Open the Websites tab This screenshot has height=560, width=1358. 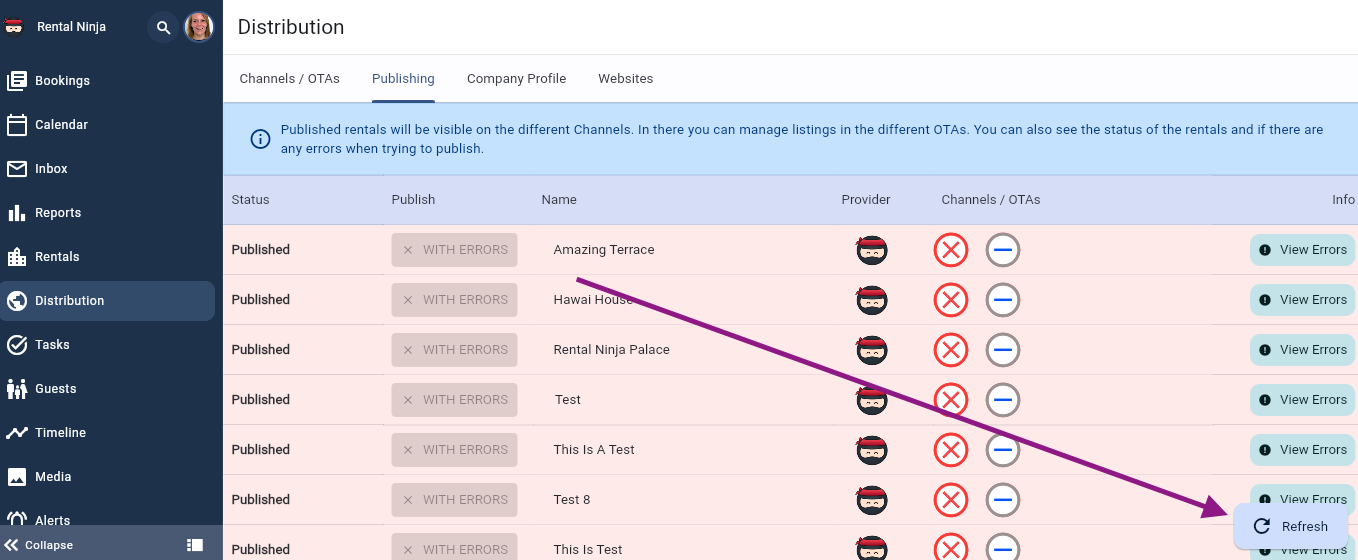625,79
